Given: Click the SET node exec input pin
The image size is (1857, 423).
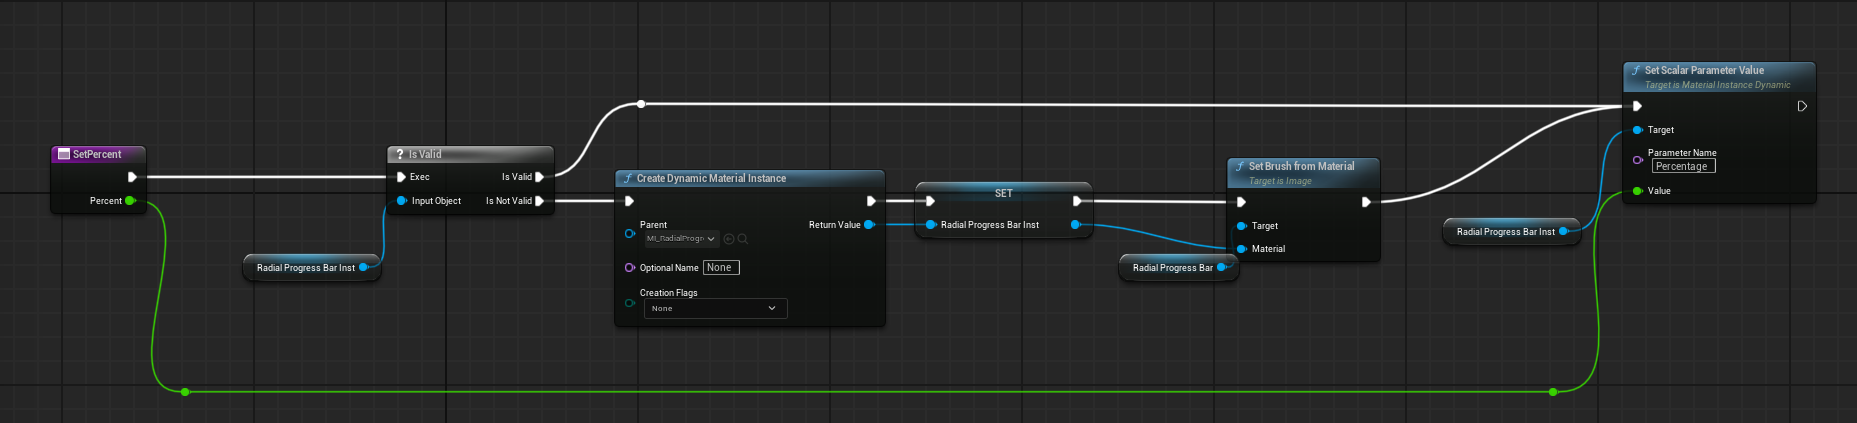Looking at the screenshot, I should coord(930,201).
